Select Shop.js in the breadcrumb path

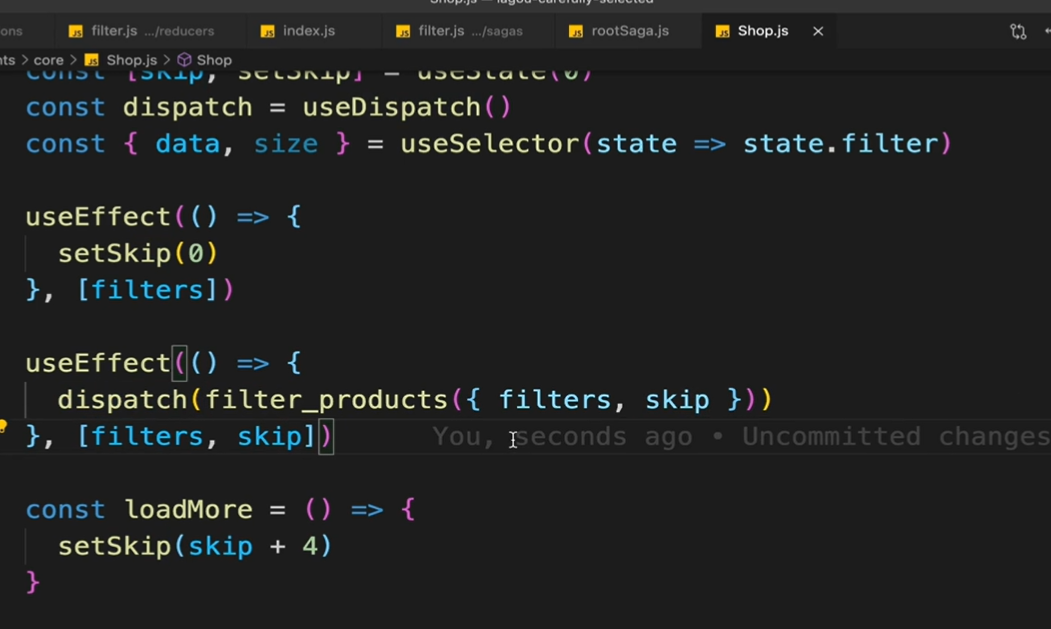tap(131, 60)
